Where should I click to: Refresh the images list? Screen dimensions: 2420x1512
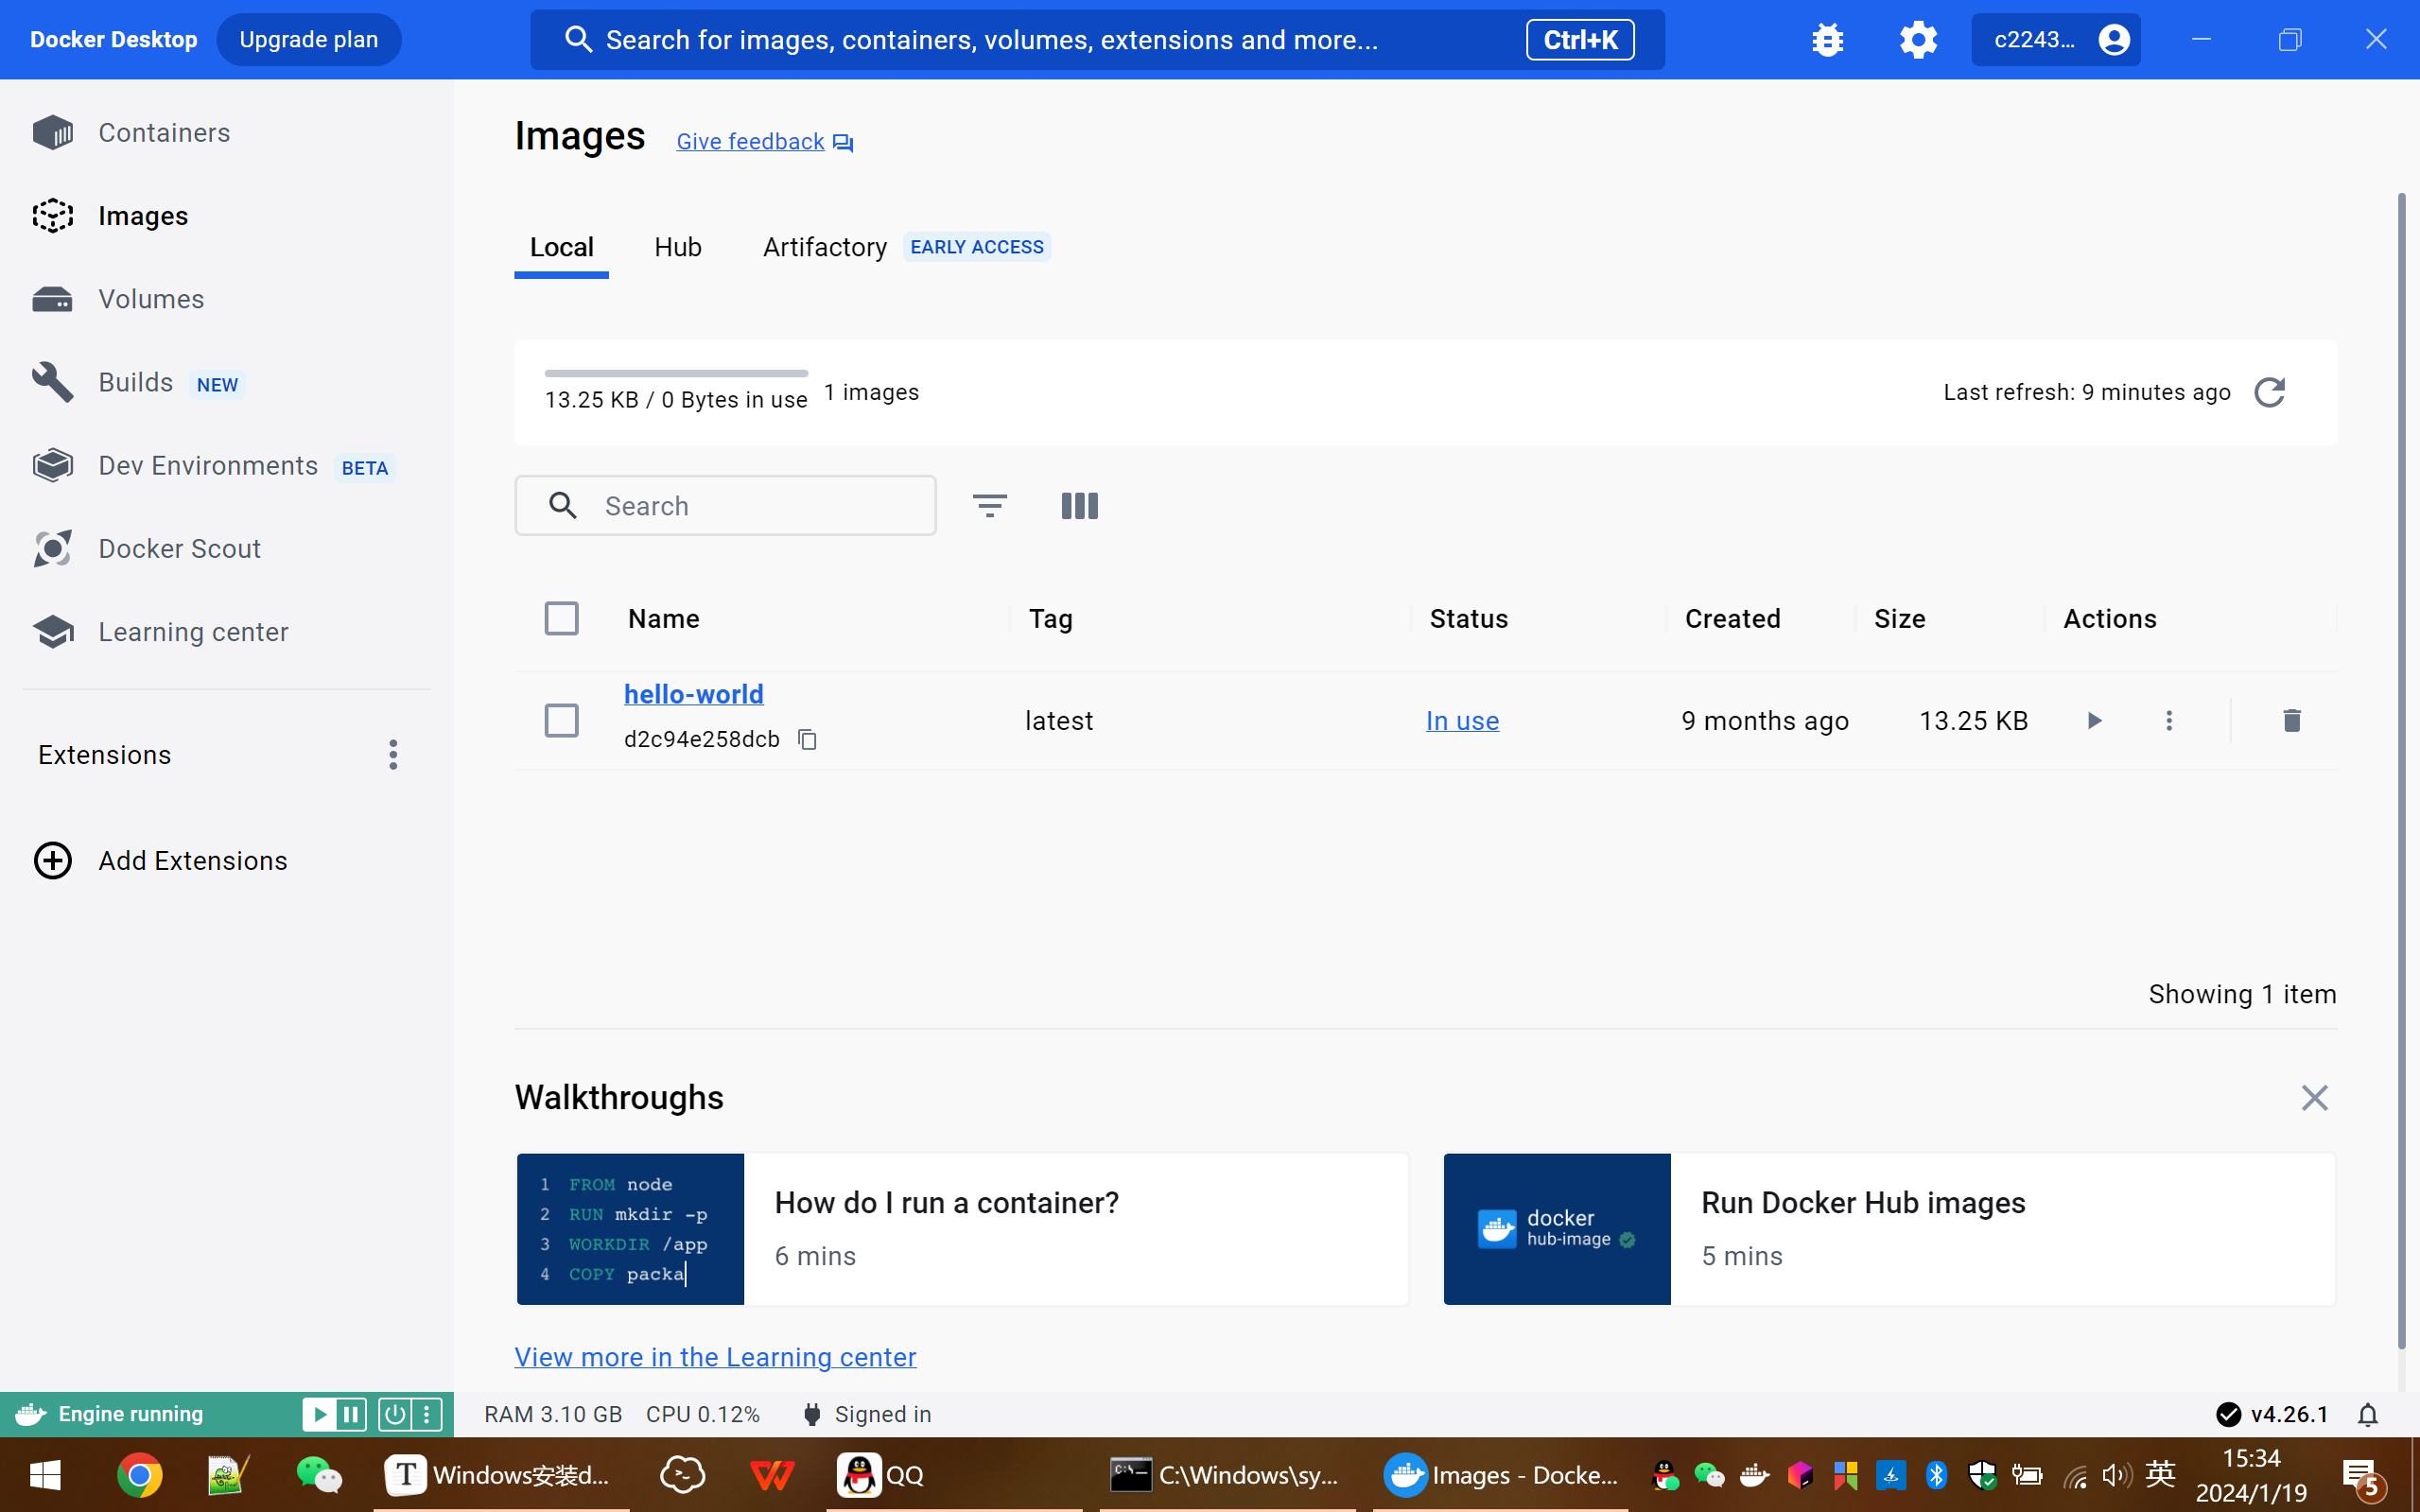coord(2270,392)
